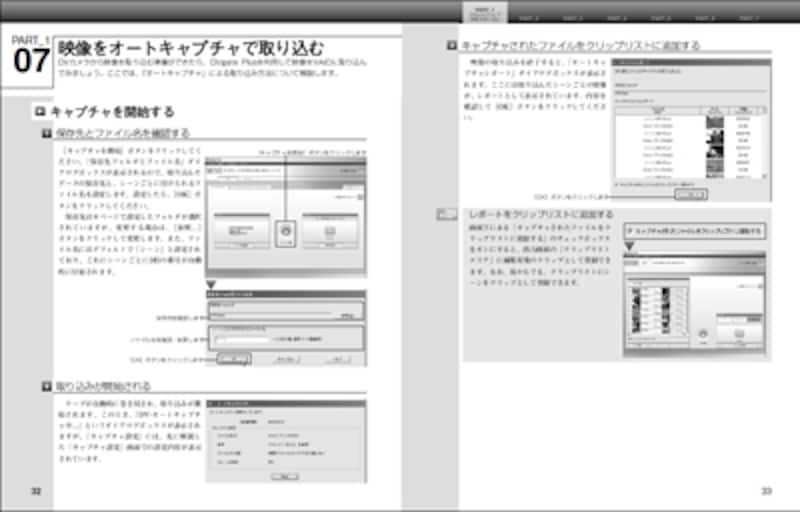Click the memo icon beside the report heading
This screenshot has height=512, width=800.
(x=446, y=214)
